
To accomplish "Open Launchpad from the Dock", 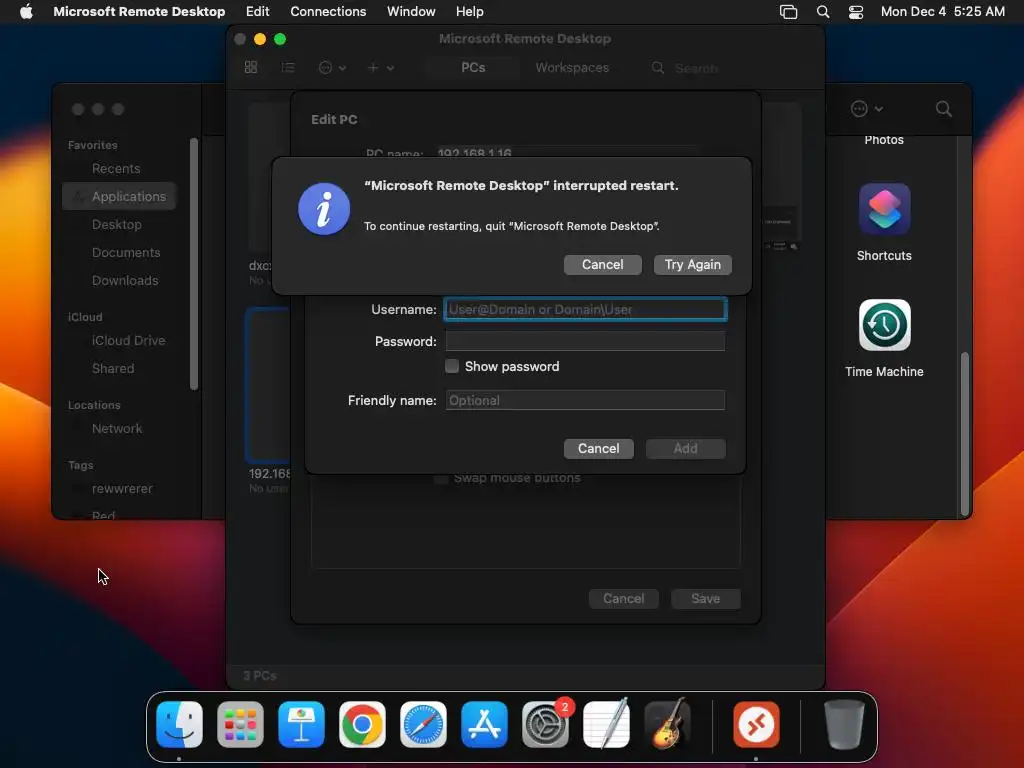I will (x=240, y=724).
